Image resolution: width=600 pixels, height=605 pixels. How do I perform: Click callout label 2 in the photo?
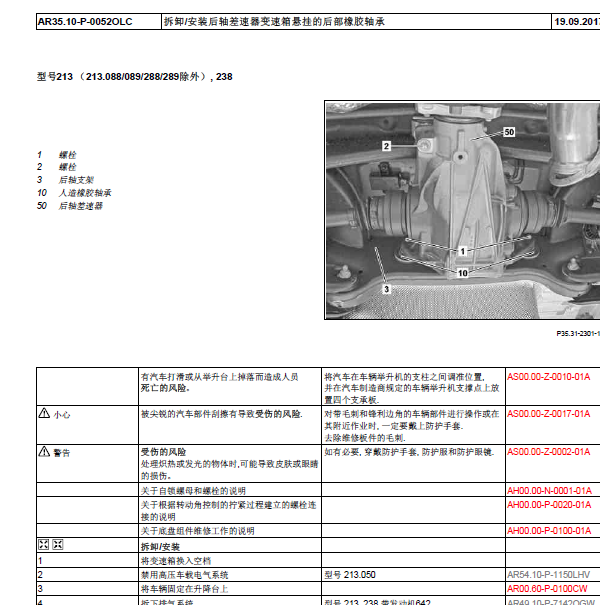coord(386,146)
